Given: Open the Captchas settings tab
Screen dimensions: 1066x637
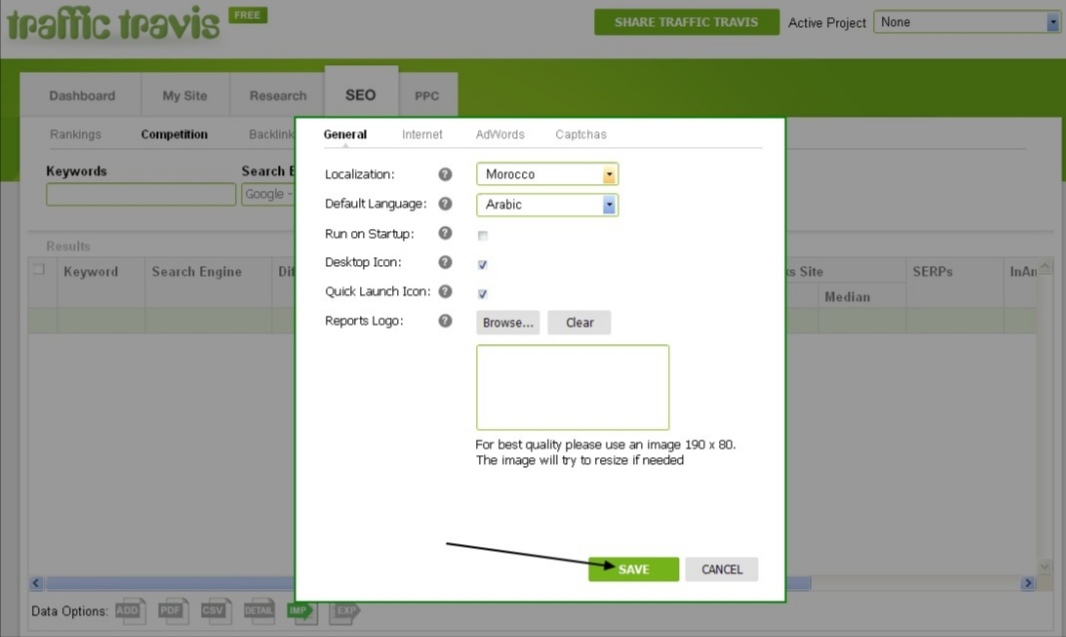Looking at the screenshot, I should pyautogui.click(x=581, y=135).
